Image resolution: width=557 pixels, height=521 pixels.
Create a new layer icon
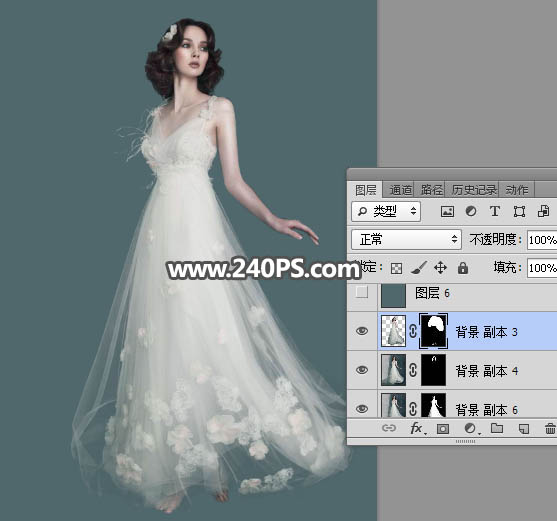524,429
